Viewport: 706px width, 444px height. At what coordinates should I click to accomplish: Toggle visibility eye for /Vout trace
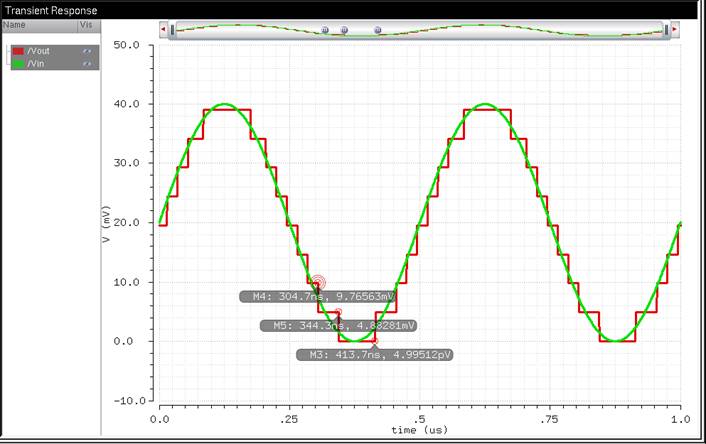coord(87,51)
